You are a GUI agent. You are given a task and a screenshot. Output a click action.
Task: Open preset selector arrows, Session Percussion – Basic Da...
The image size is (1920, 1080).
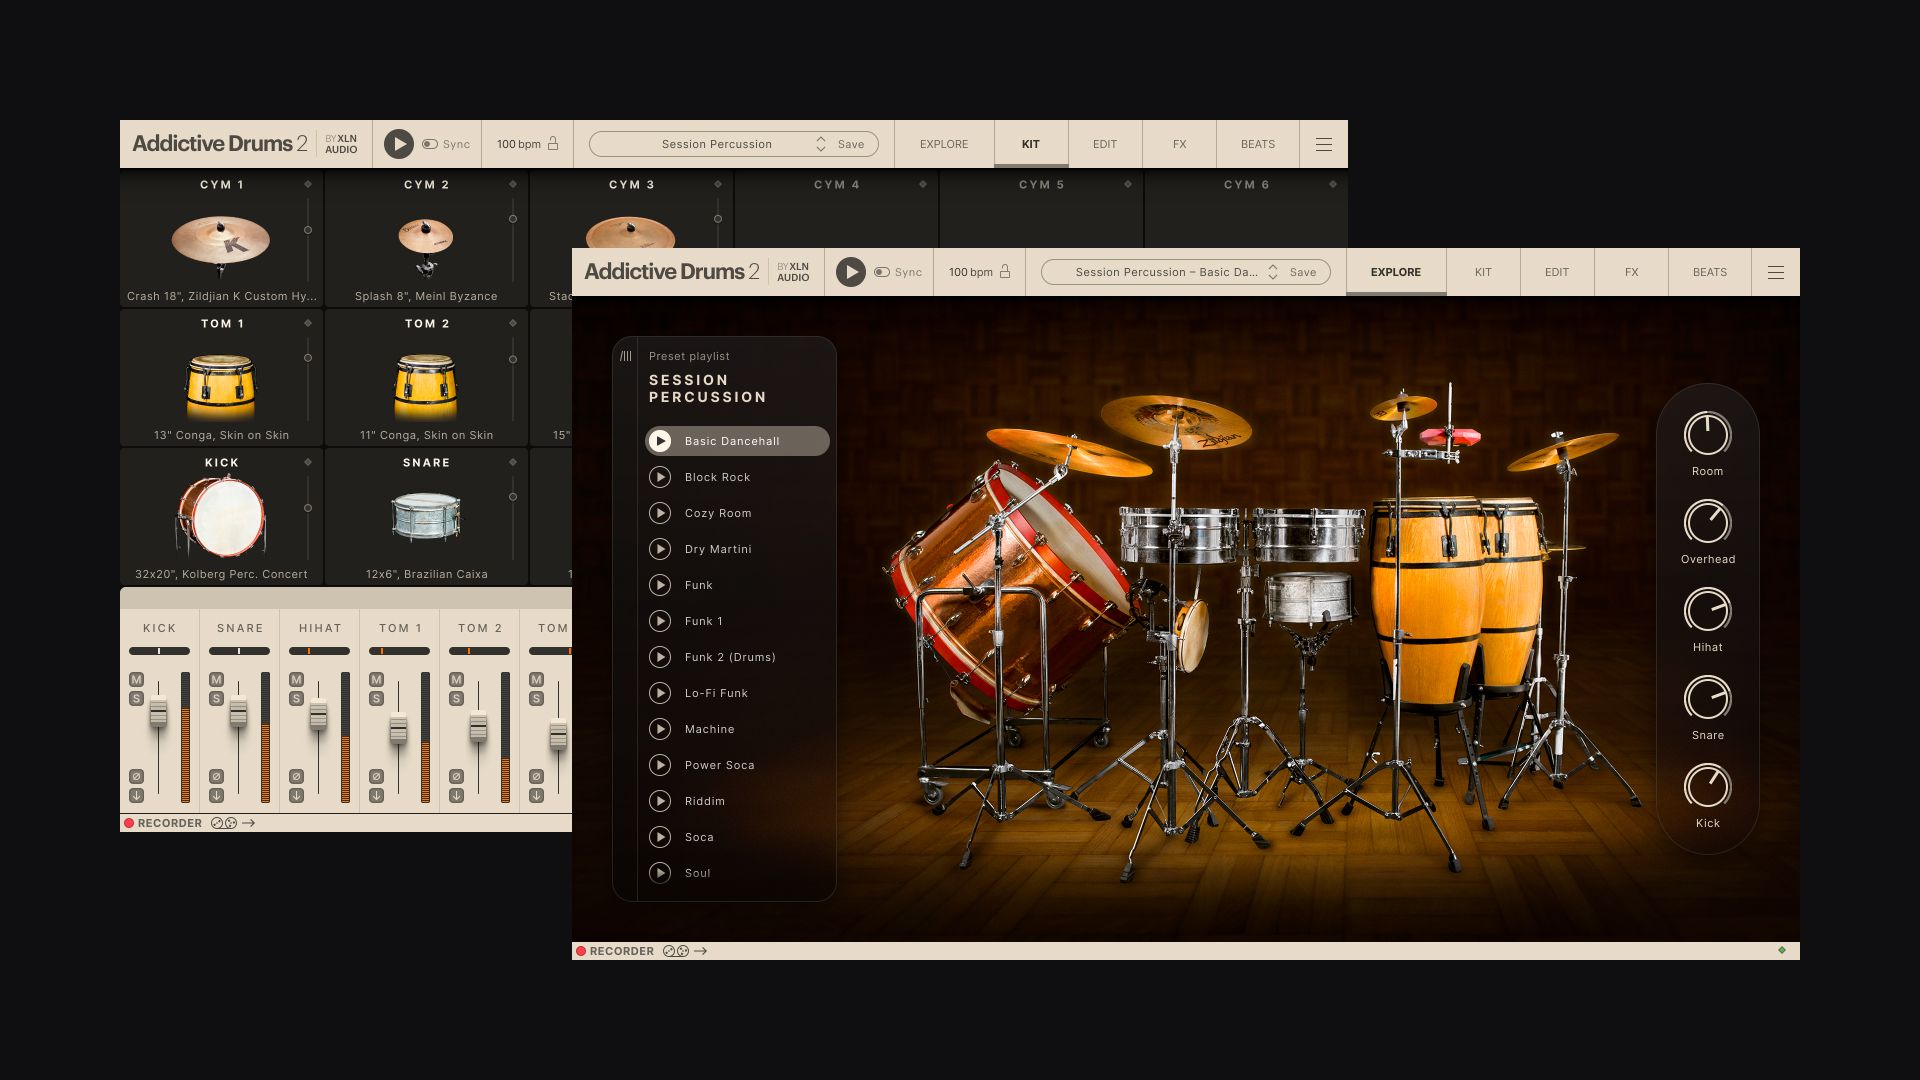1273,272
